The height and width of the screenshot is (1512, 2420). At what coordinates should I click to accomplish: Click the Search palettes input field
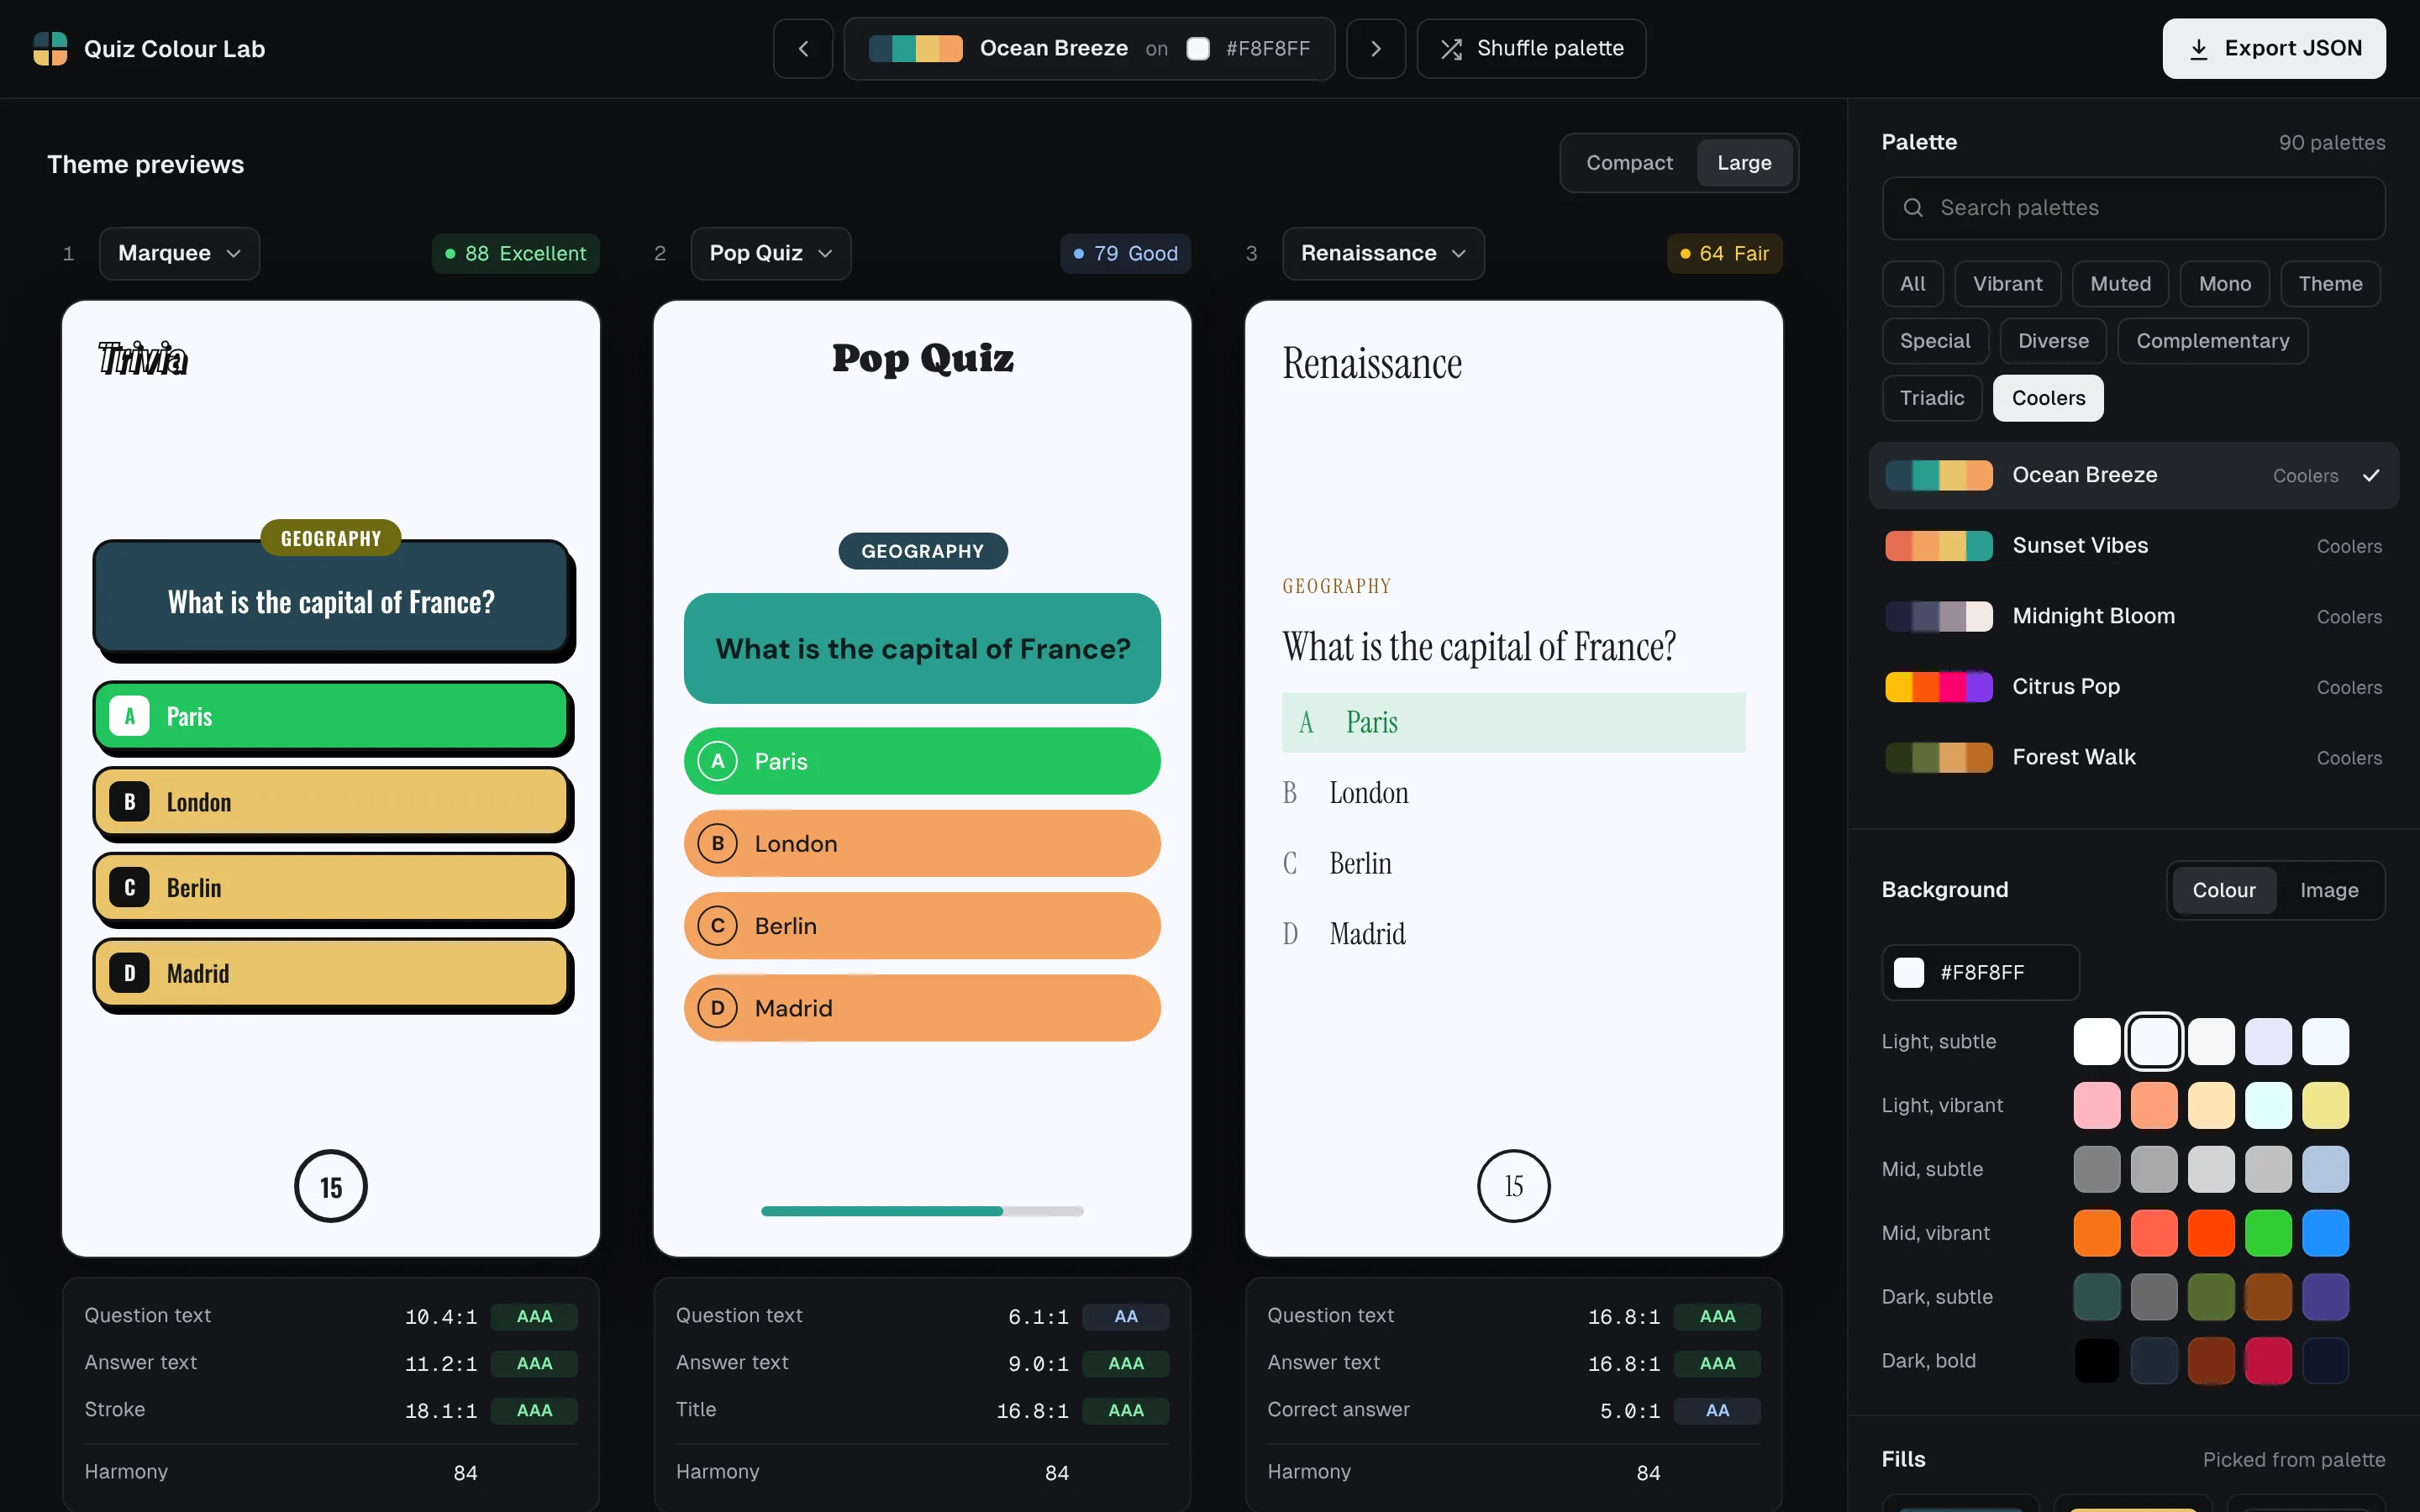(x=2133, y=208)
